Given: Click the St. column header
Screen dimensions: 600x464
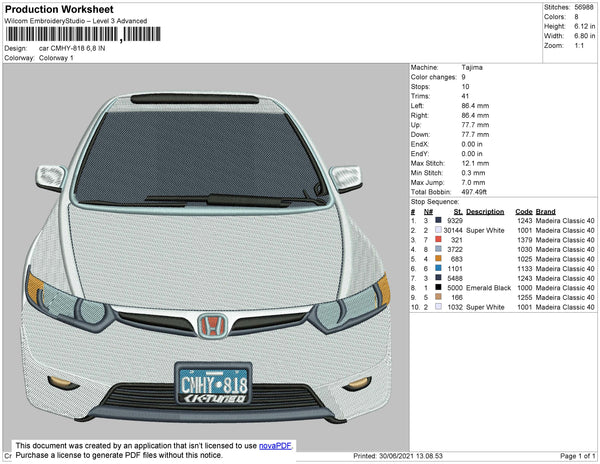Looking at the screenshot, I should 458,212.
